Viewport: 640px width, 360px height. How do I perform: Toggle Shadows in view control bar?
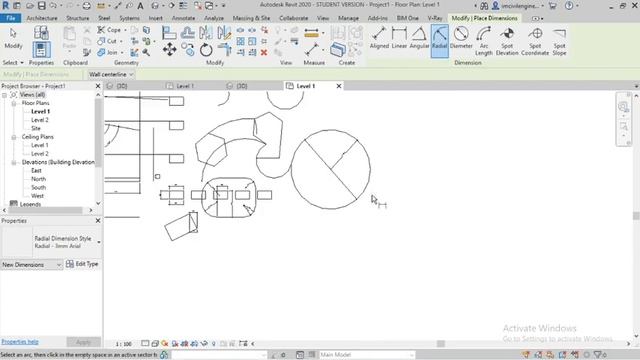click(175, 344)
